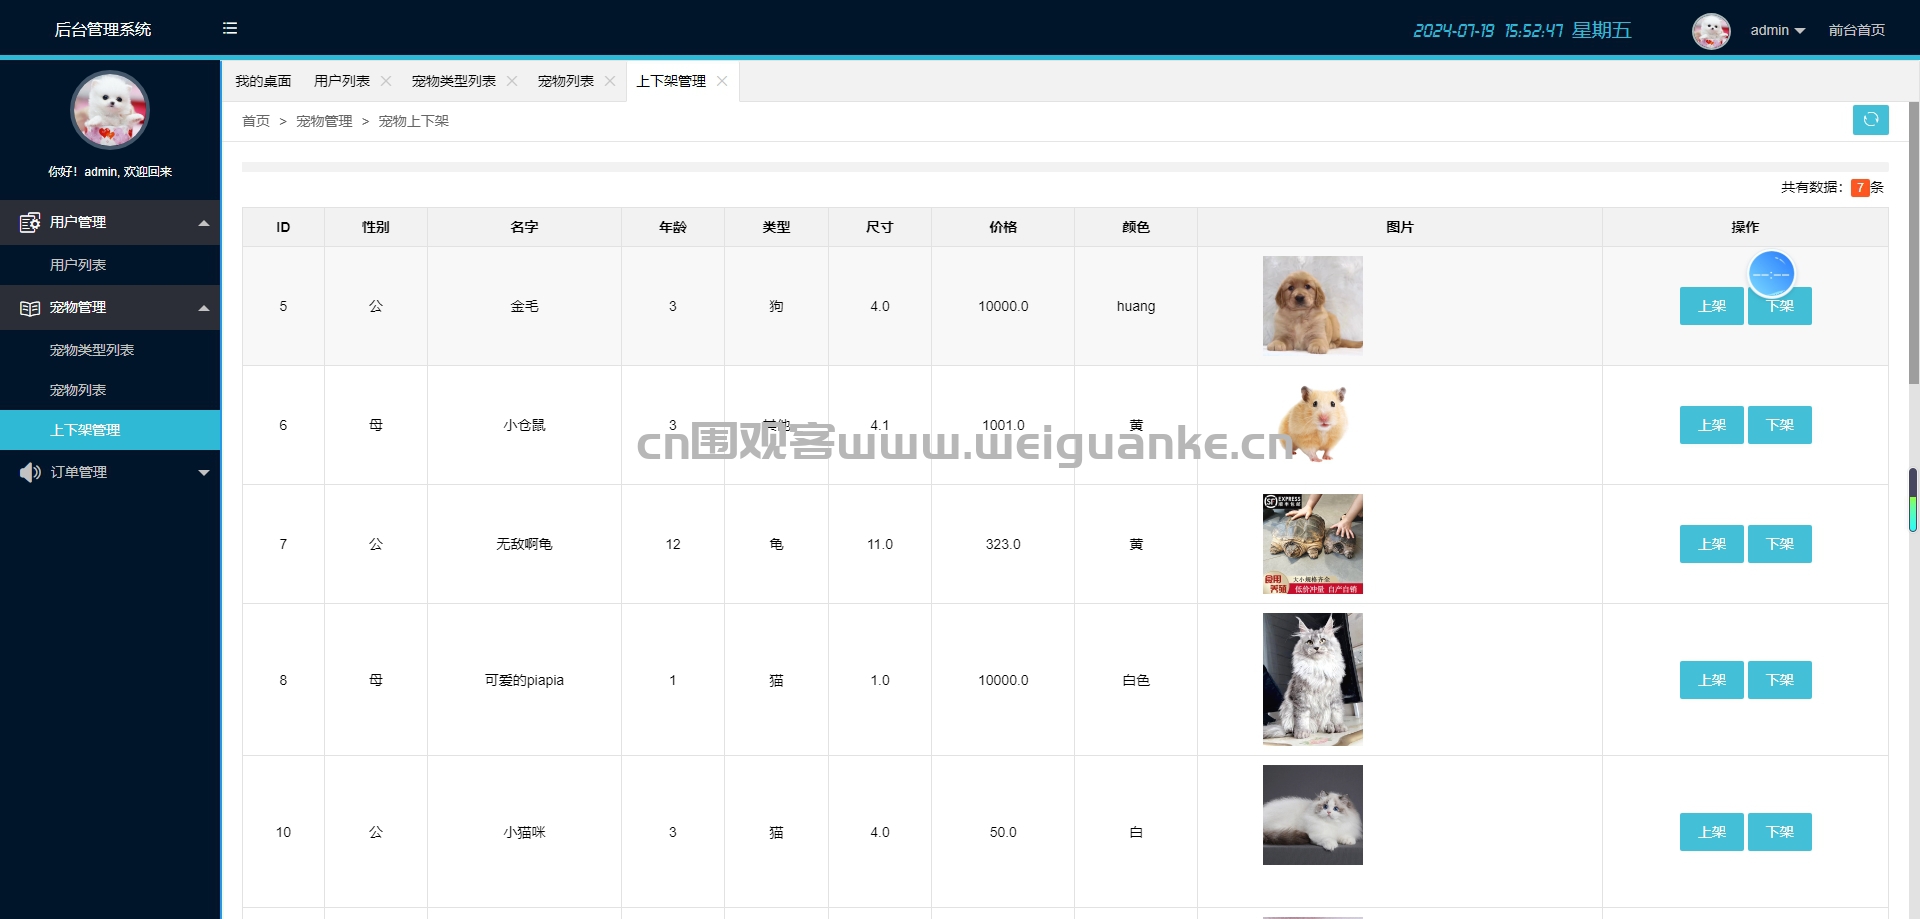The image size is (1920, 919).
Task: Click 宠物管理 breadcrumb
Action: tap(324, 121)
